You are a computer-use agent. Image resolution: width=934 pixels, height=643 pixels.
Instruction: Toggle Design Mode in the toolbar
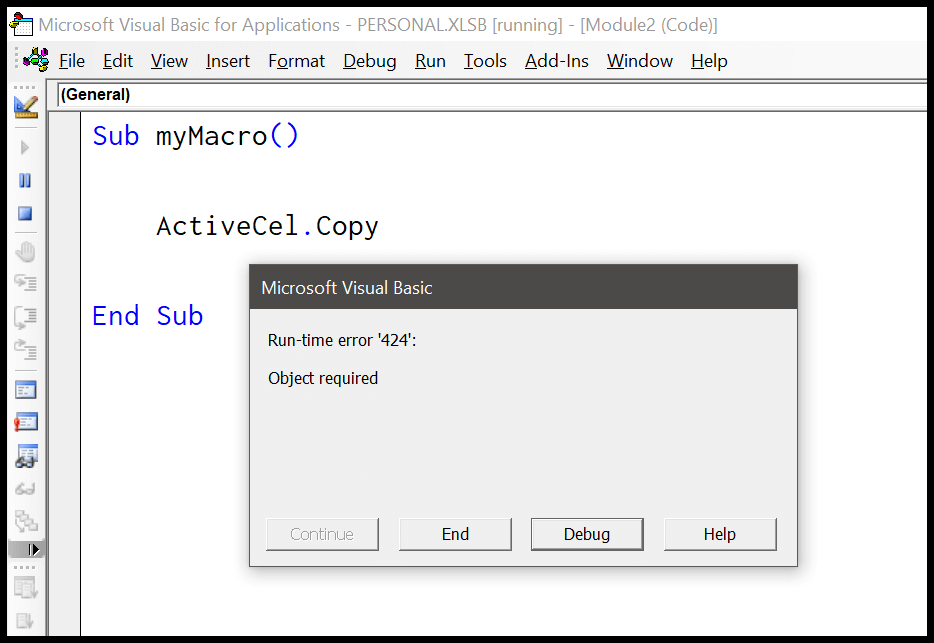(26, 109)
